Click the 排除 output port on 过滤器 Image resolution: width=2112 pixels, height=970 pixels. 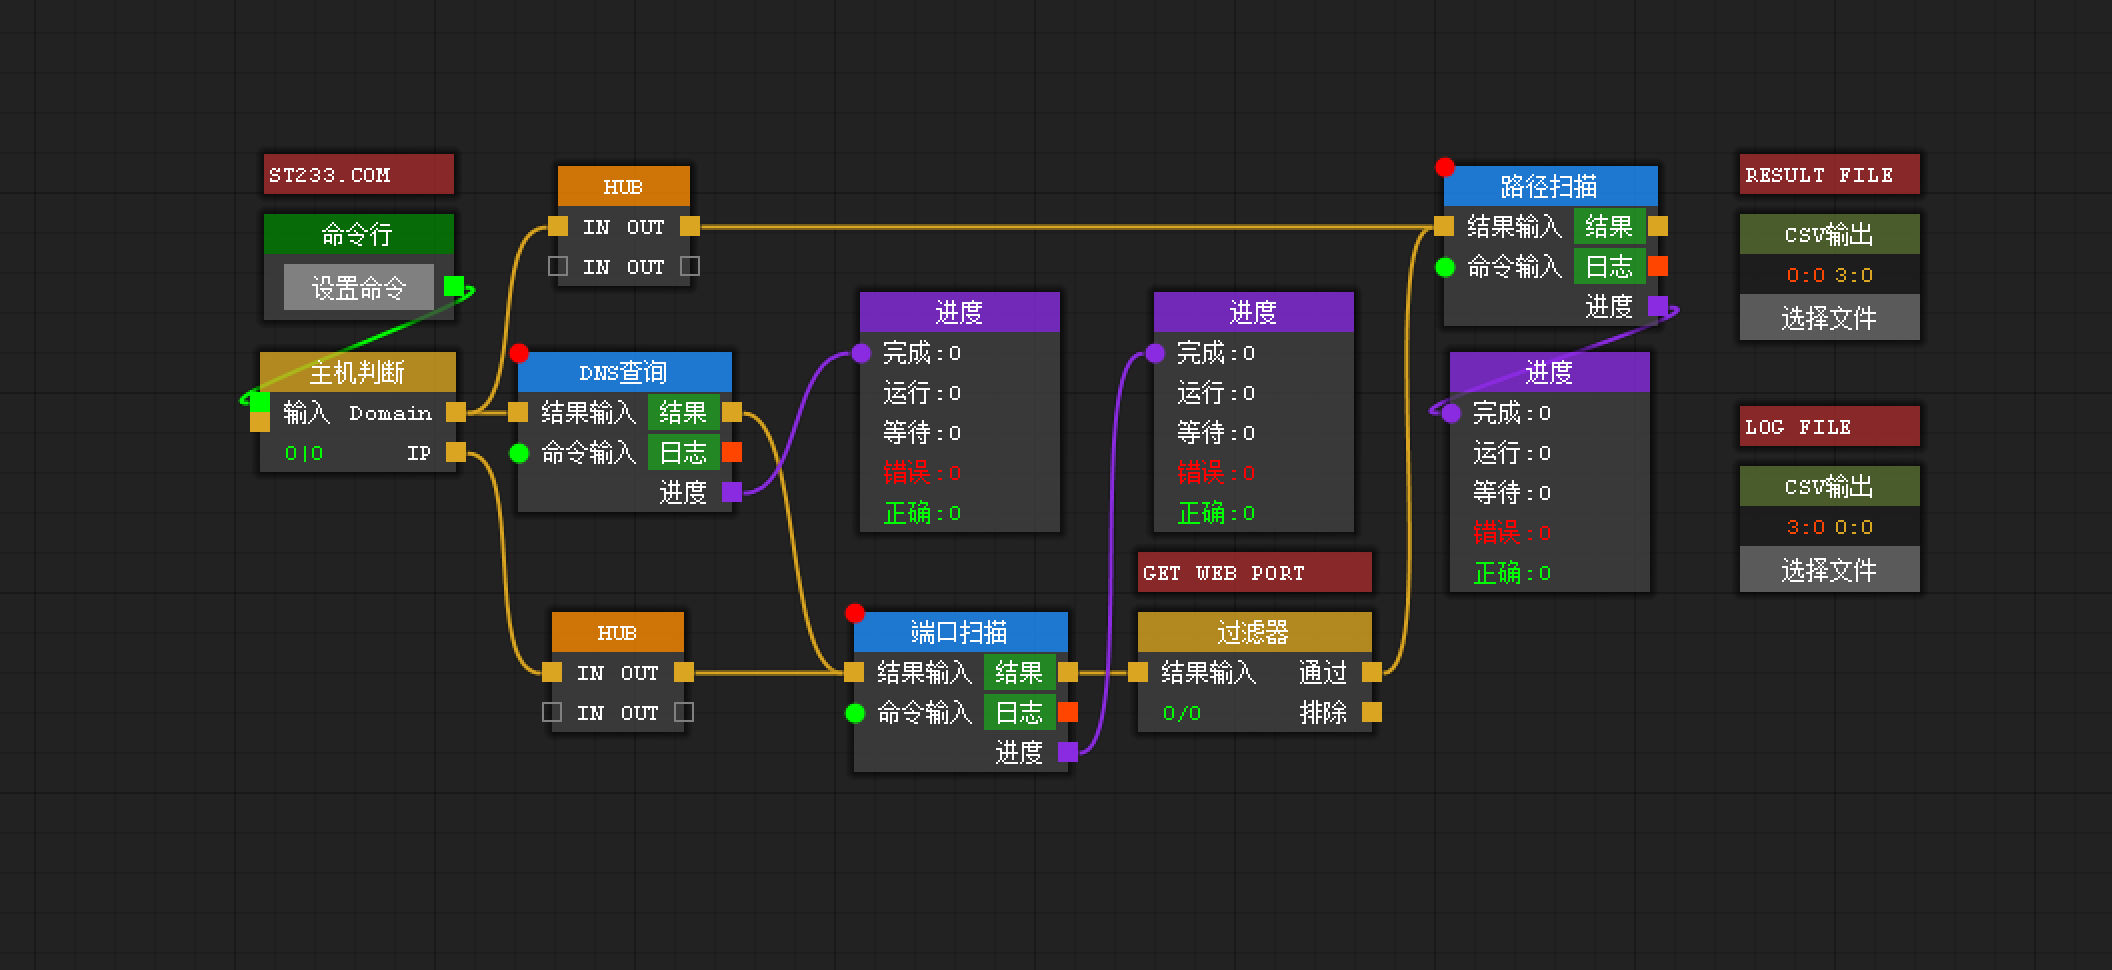pyautogui.click(x=1372, y=712)
